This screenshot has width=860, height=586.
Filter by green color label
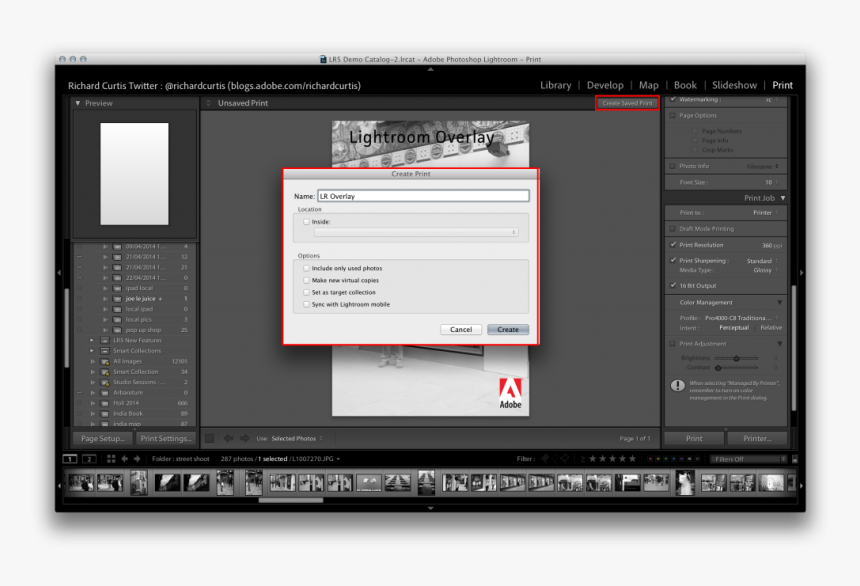(666, 459)
